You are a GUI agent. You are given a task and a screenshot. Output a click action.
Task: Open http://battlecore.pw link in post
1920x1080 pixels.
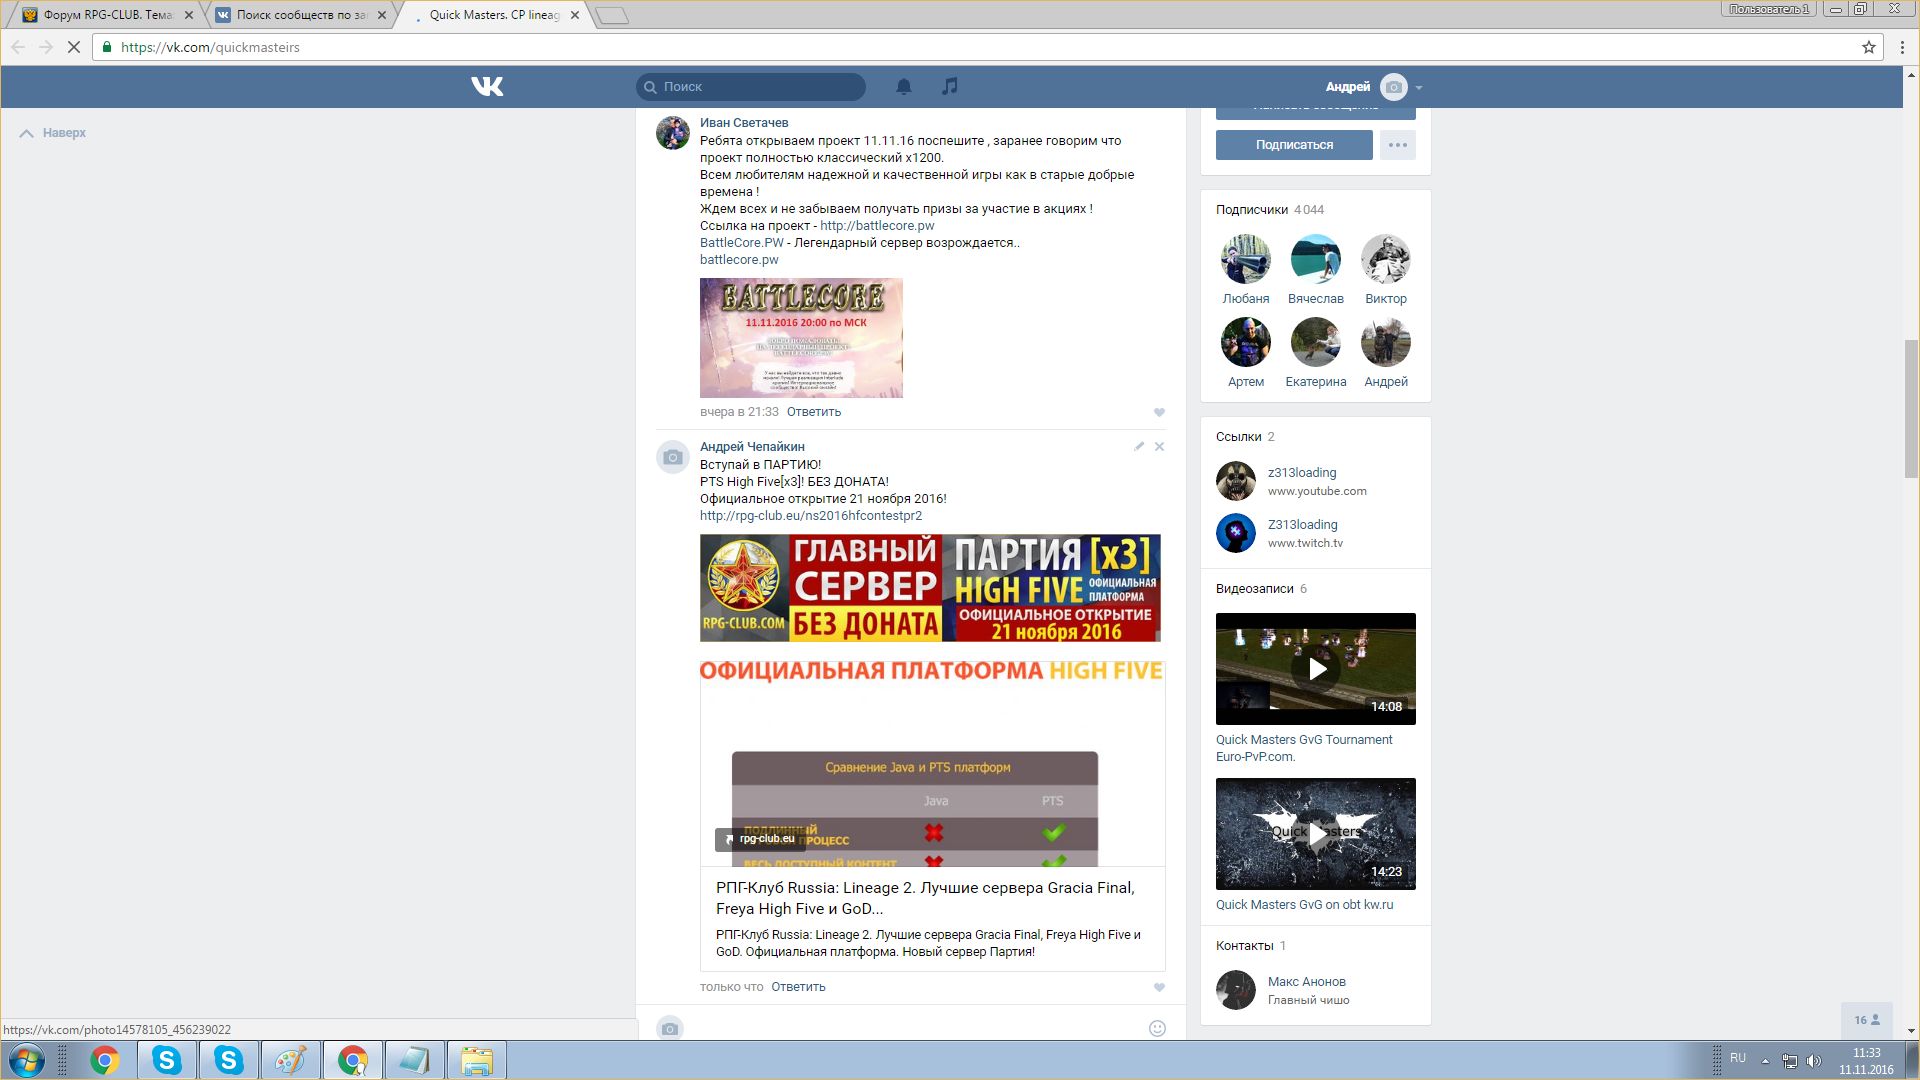(877, 226)
